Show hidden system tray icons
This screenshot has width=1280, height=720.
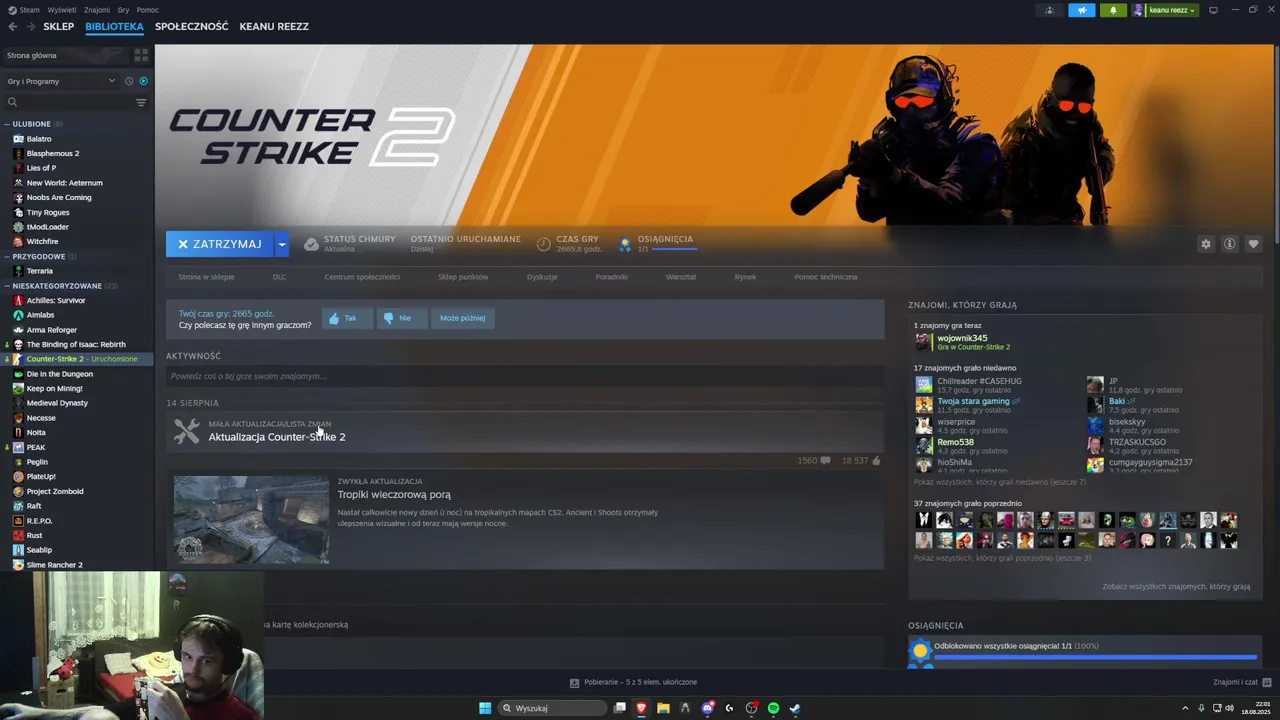pos(1186,708)
